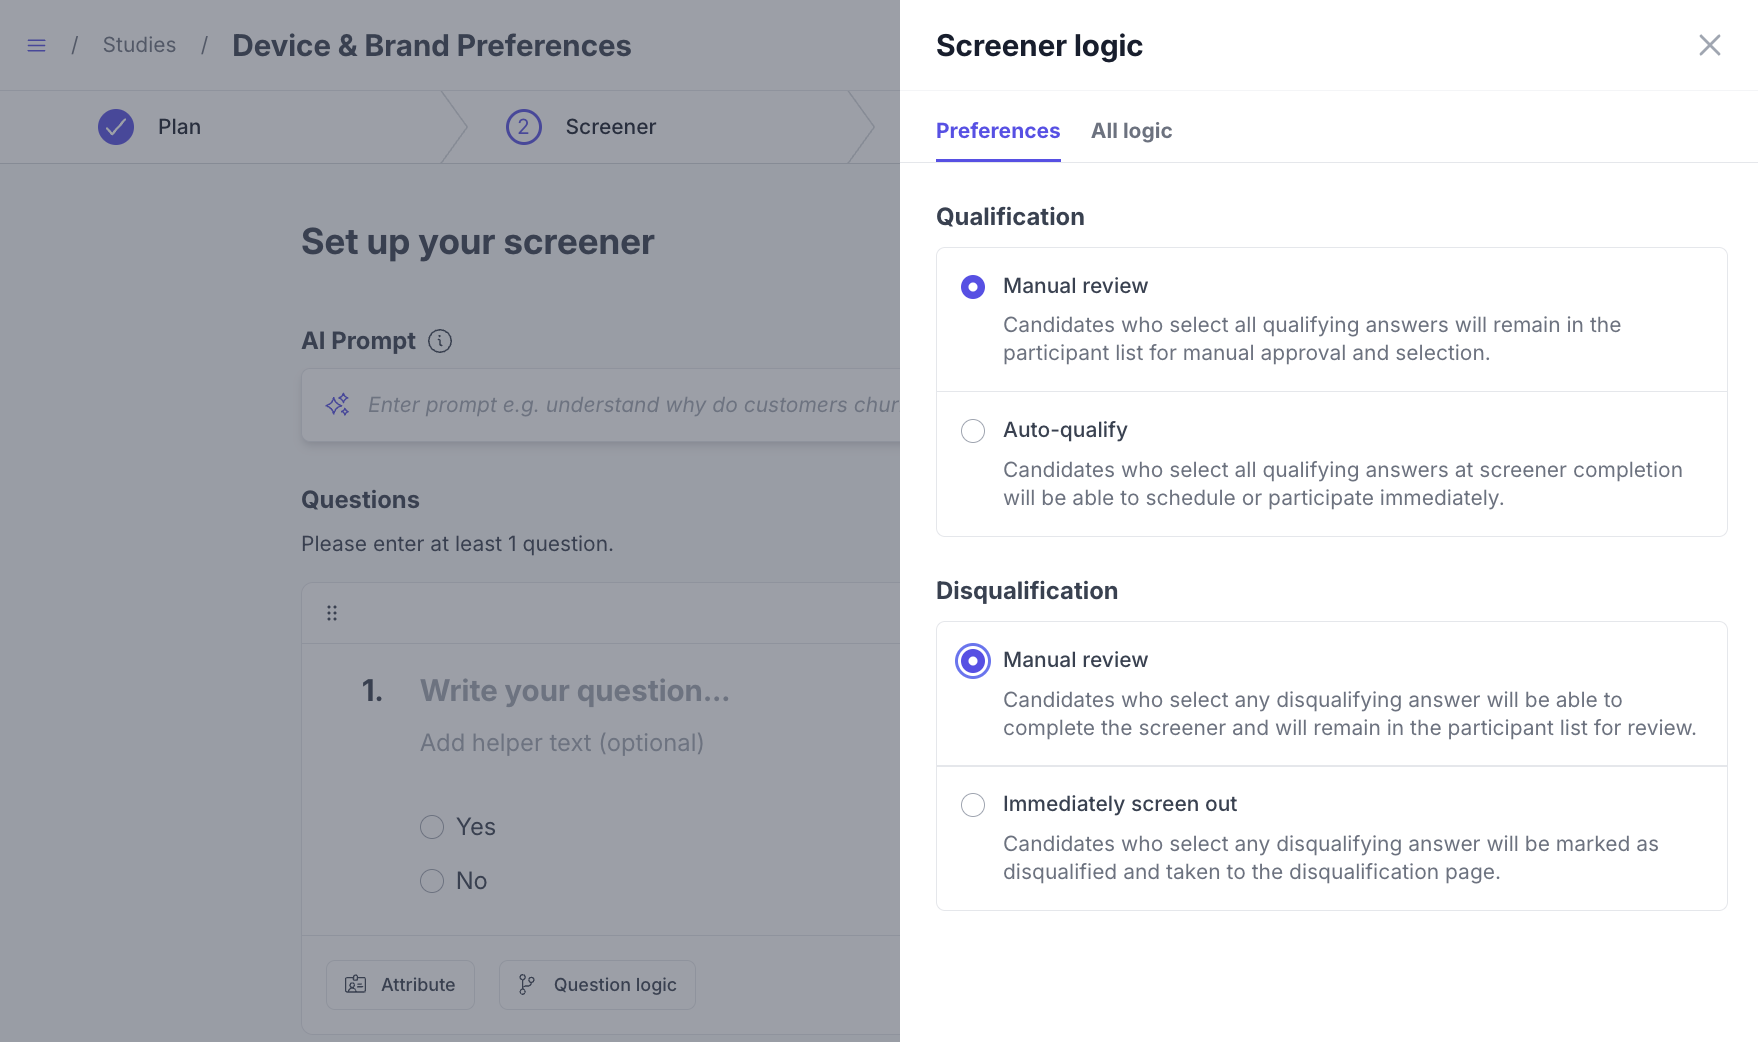Choose Immediately screen out option
The height and width of the screenshot is (1042, 1758).
[x=973, y=805]
